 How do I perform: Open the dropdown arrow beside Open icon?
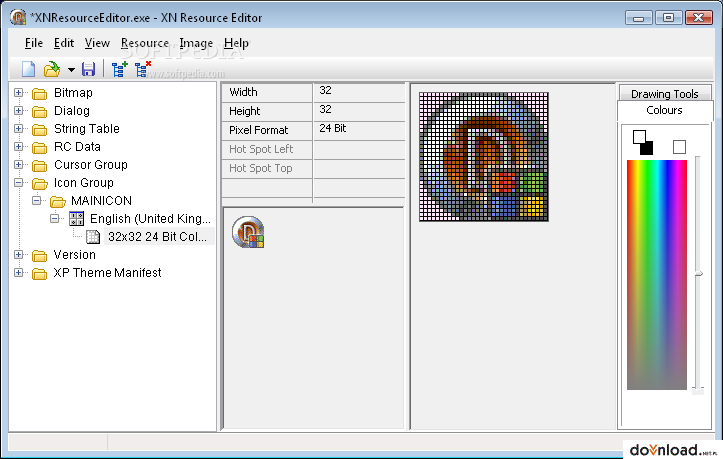pyautogui.click(x=71, y=70)
